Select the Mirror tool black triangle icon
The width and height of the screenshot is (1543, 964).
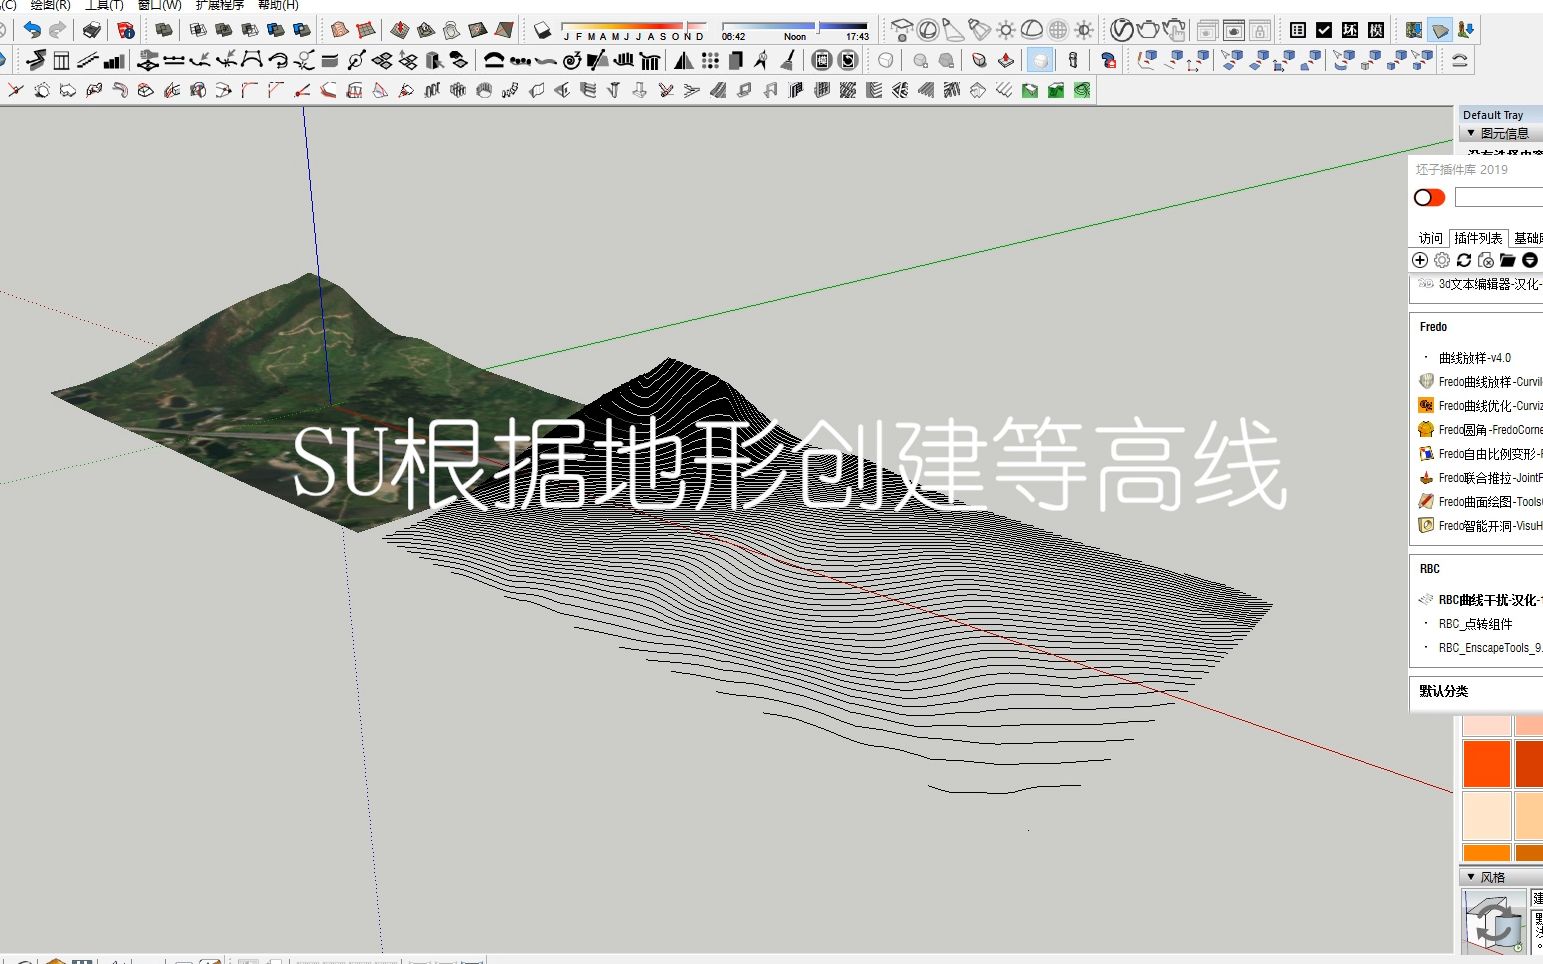tap(684, 60)
